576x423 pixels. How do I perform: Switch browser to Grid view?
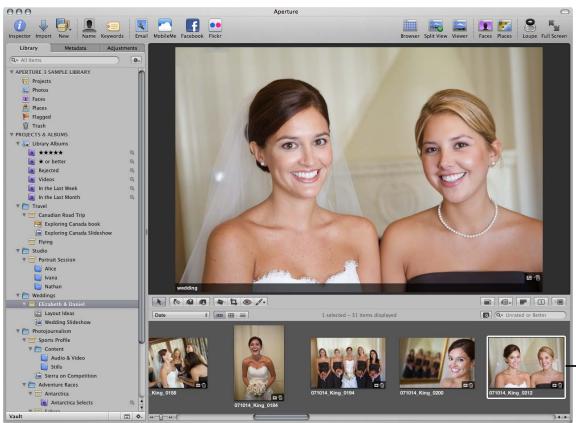coord(231,315)
